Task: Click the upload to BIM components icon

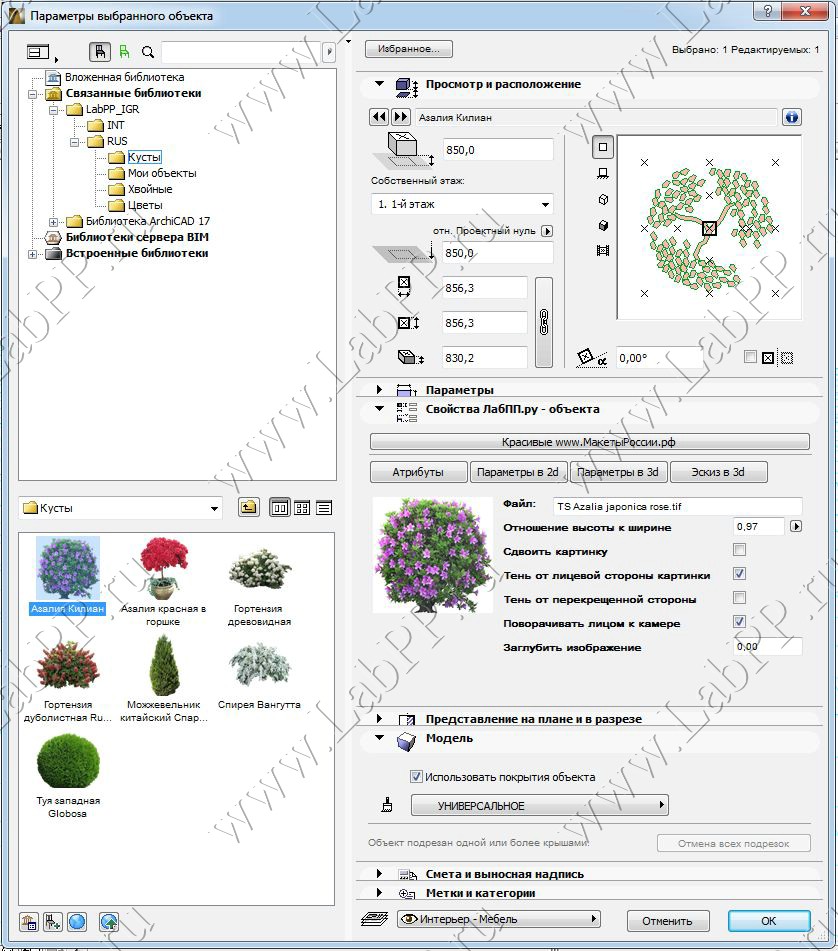Action: tap(109, 922)
